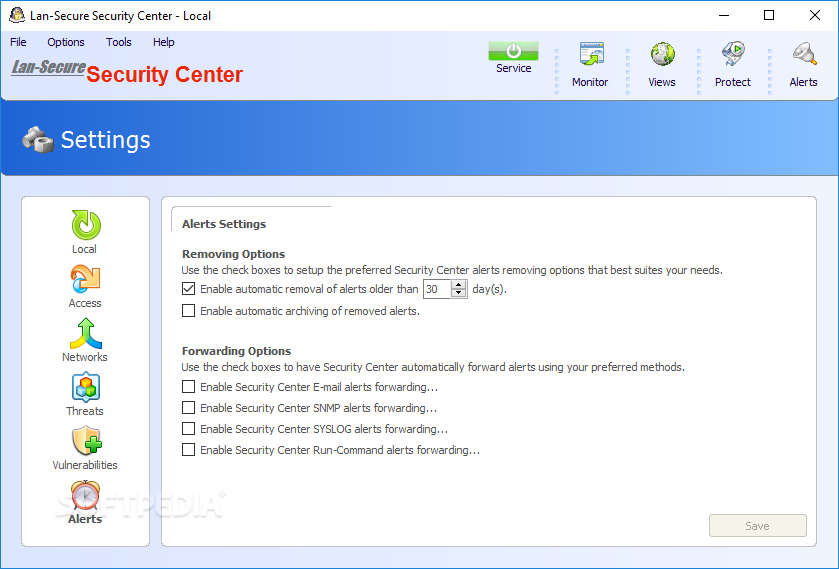Screen dimensions: 839x569
Task: Click the days number input field
Action: pos(438,289)
